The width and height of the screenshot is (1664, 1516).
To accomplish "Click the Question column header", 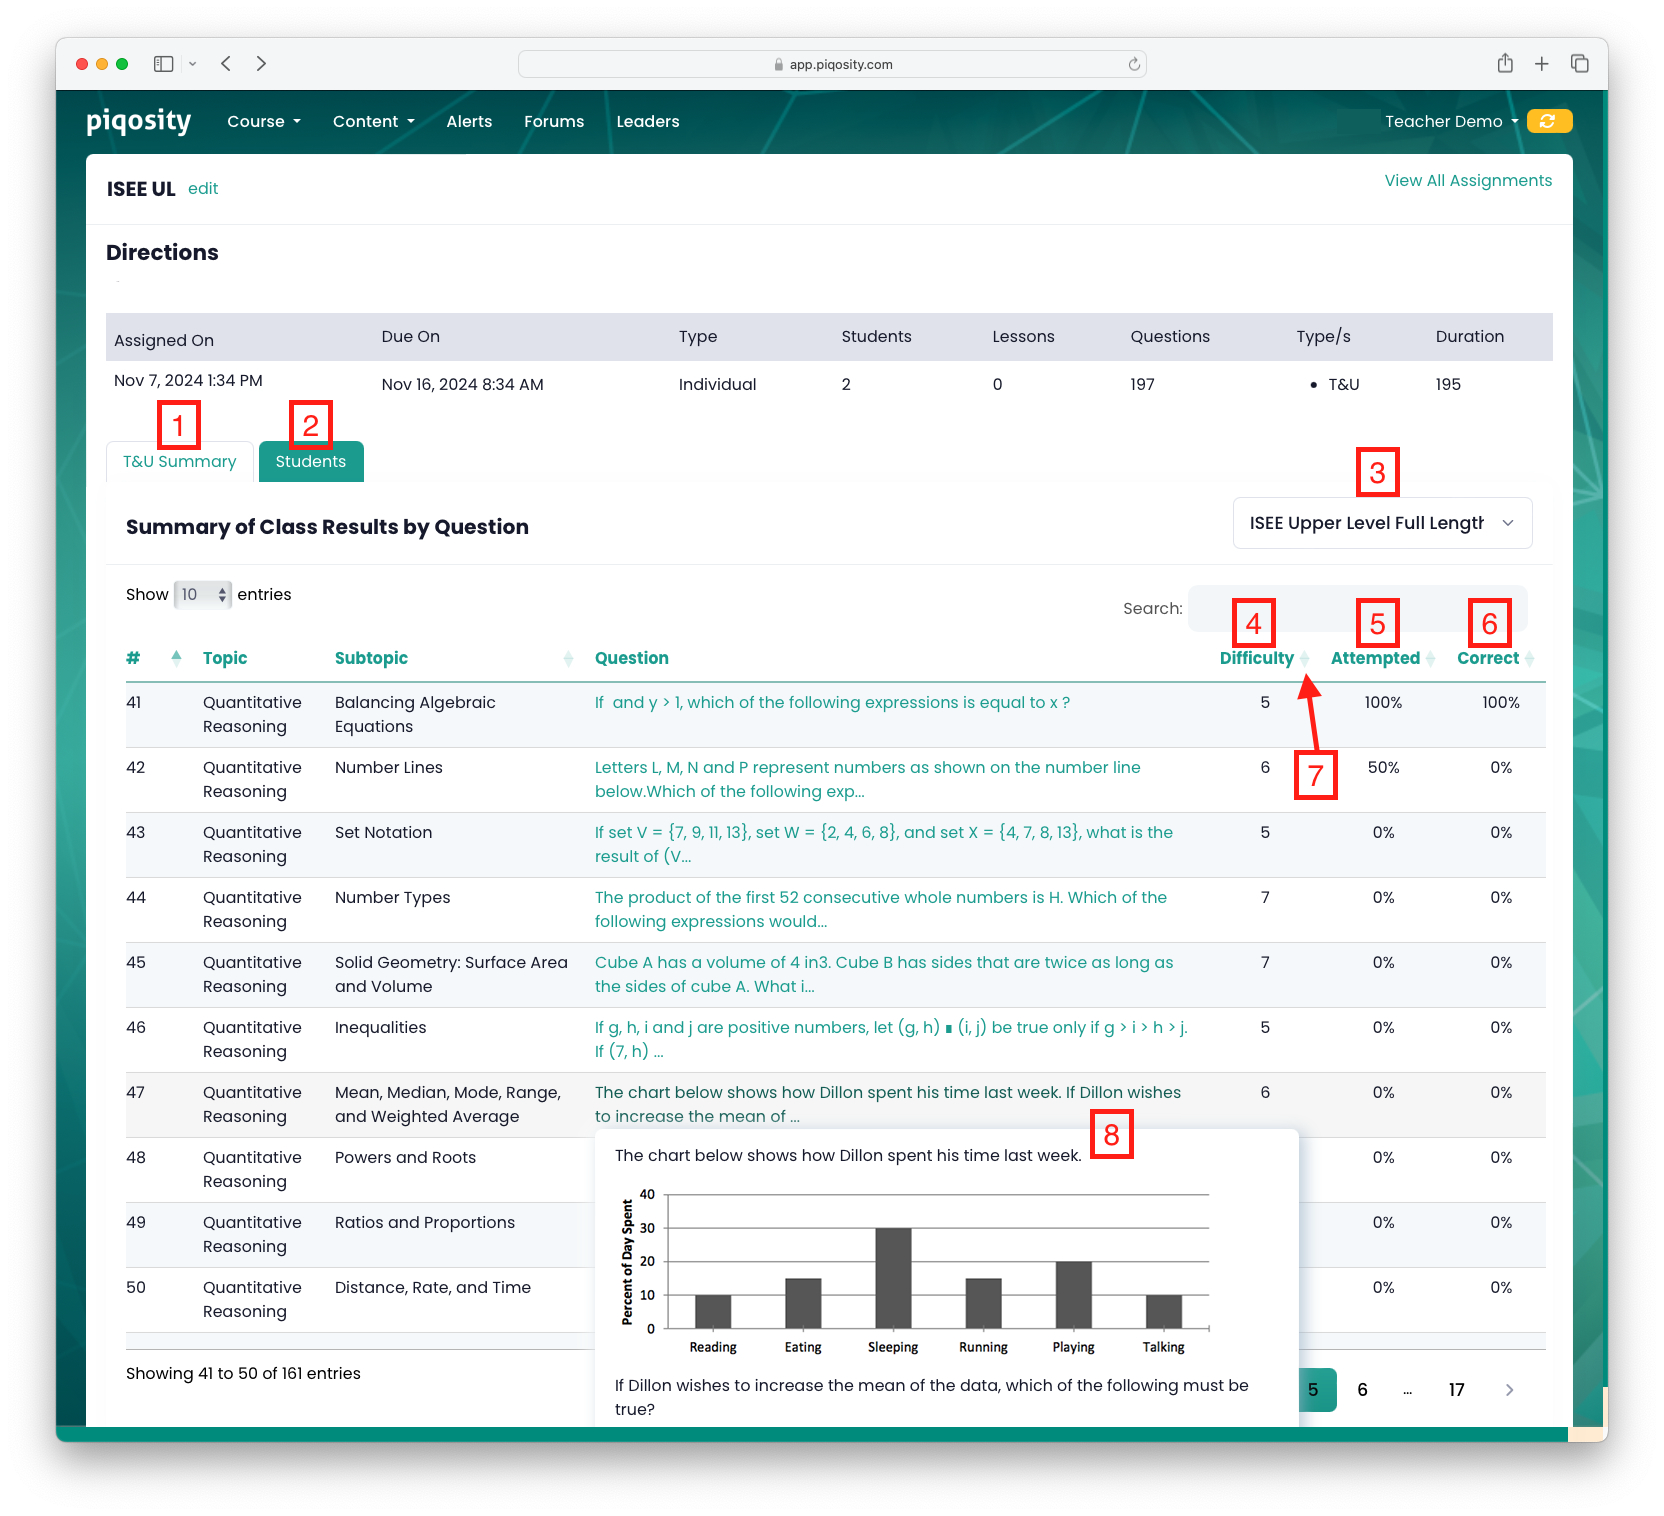I will point(632,658).
